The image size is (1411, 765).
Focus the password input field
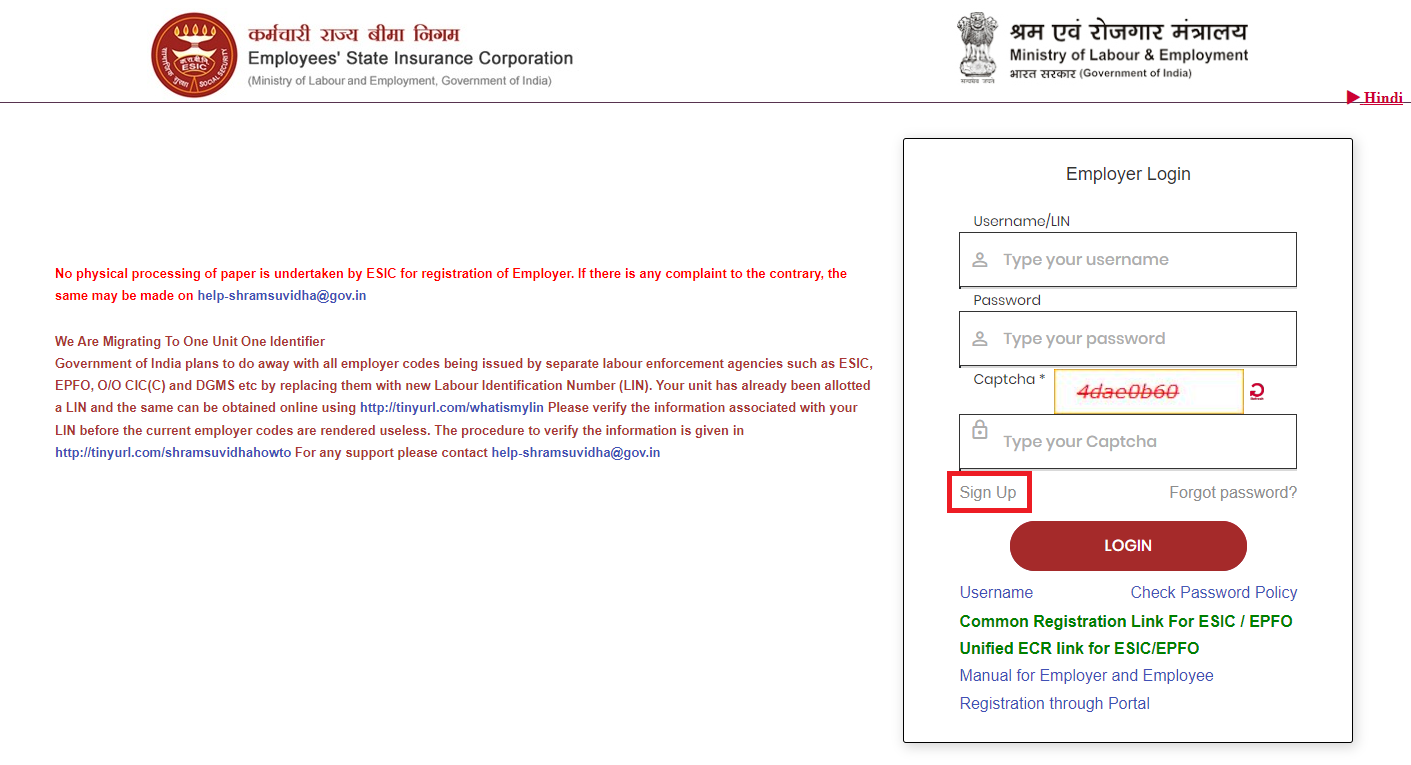1140,339
